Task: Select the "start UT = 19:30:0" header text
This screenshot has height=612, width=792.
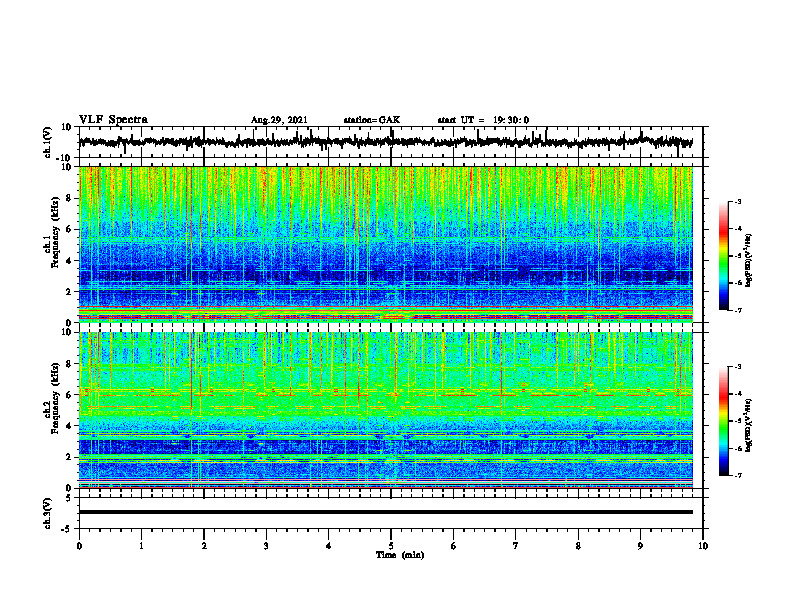Action: point(483,120)
